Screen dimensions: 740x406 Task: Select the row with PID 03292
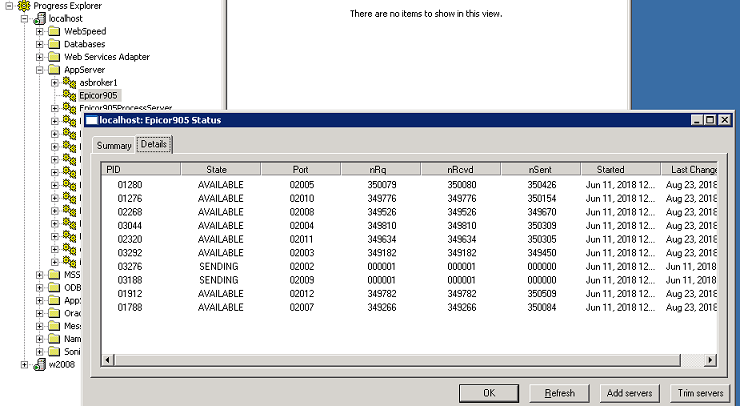coord(410,253)
